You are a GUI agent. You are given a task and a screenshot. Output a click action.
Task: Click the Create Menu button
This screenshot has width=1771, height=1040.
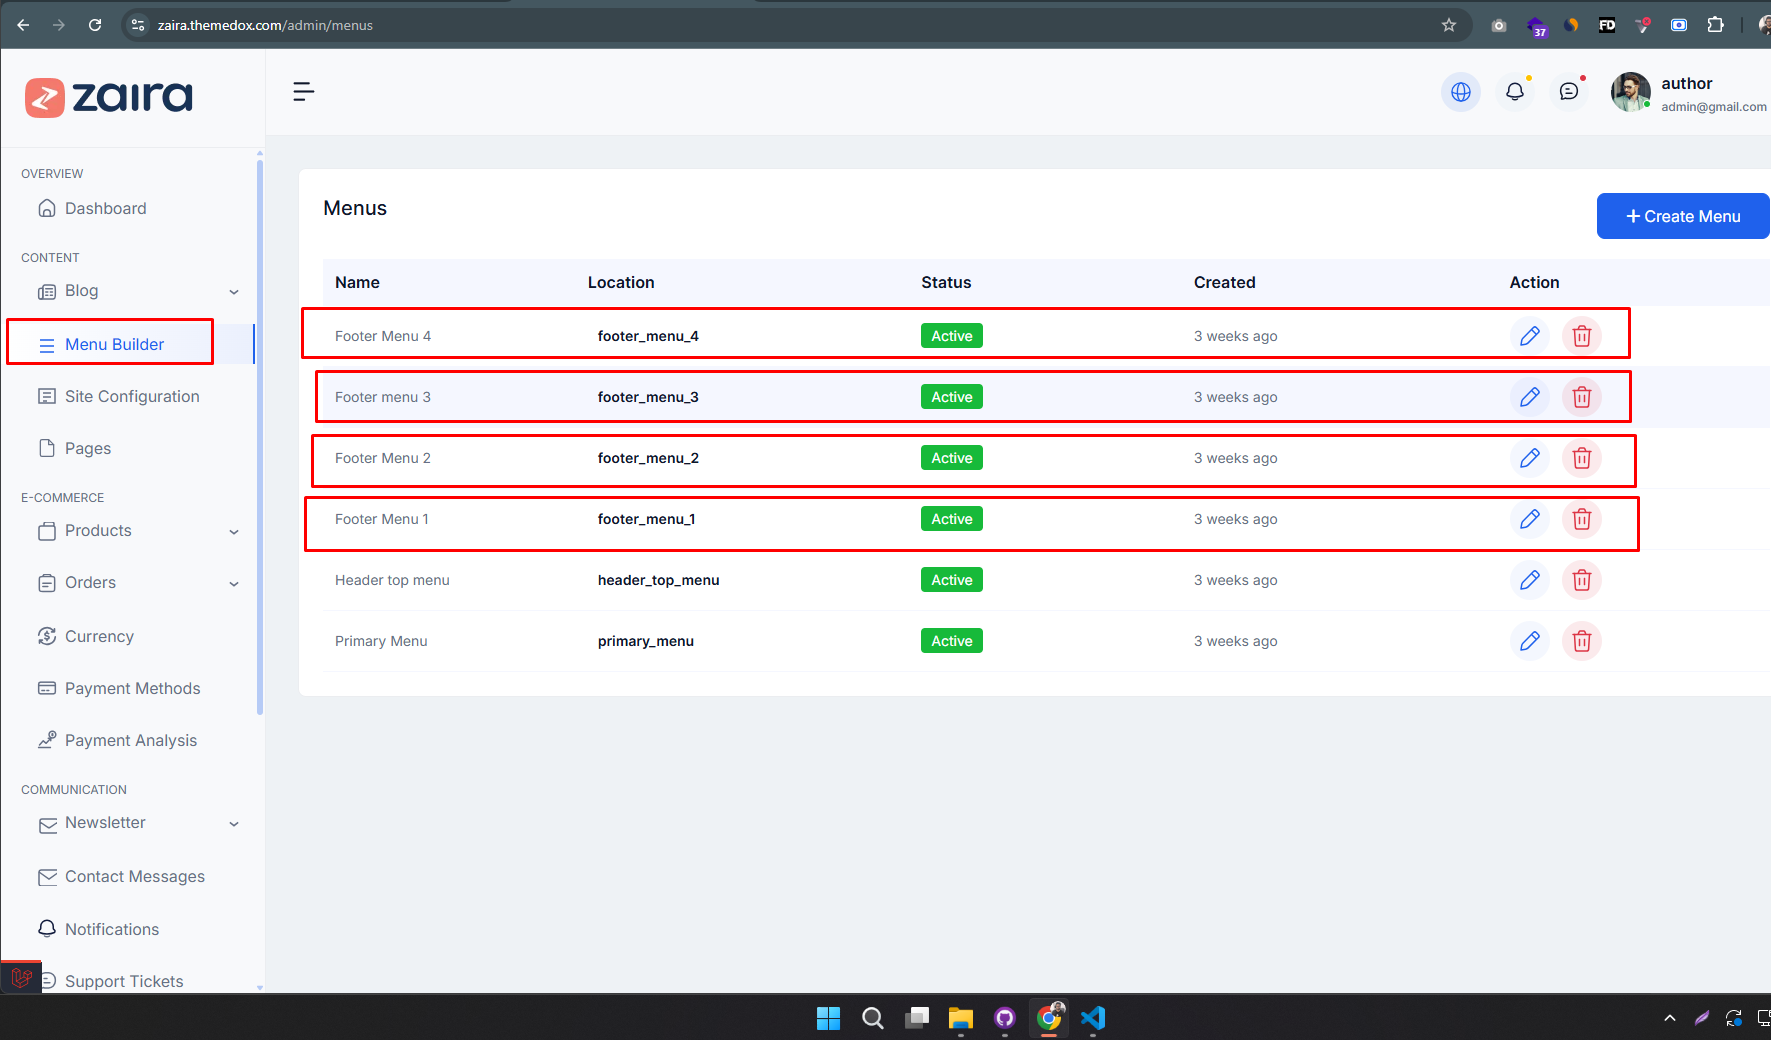point(1682,216)
